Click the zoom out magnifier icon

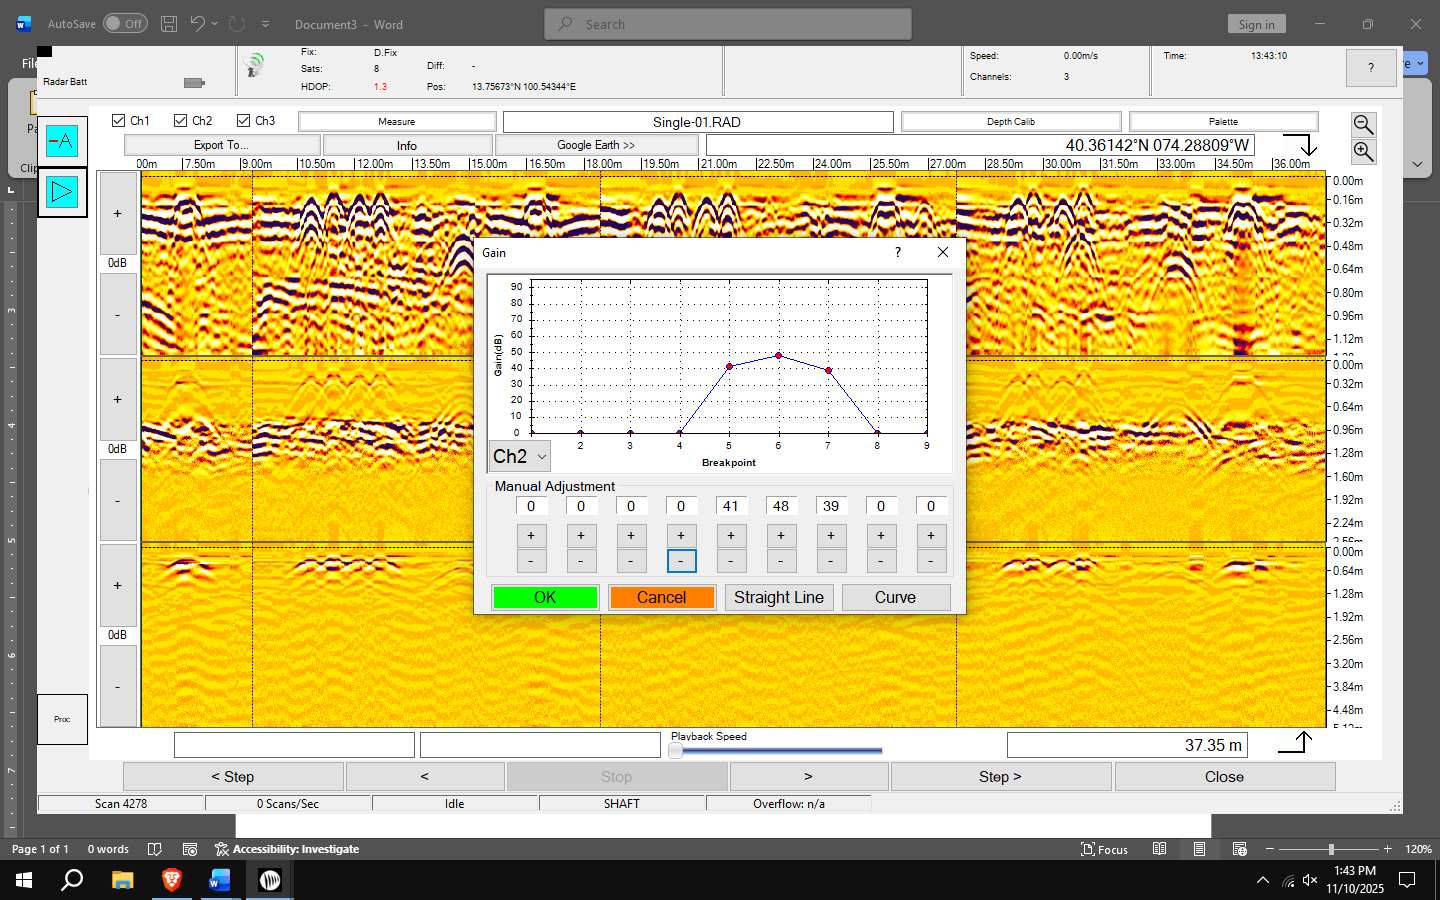[x=1363, y=124]
